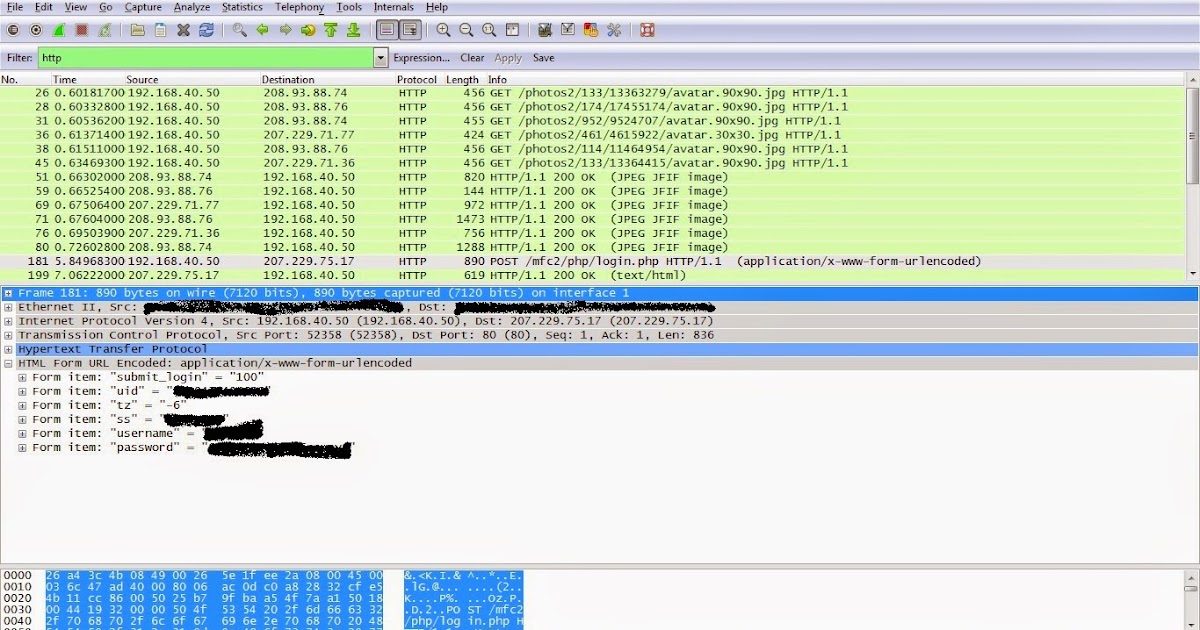Open the Statistics menu
This screenshot has width=1200, height=630.
(x=242, y=7)
